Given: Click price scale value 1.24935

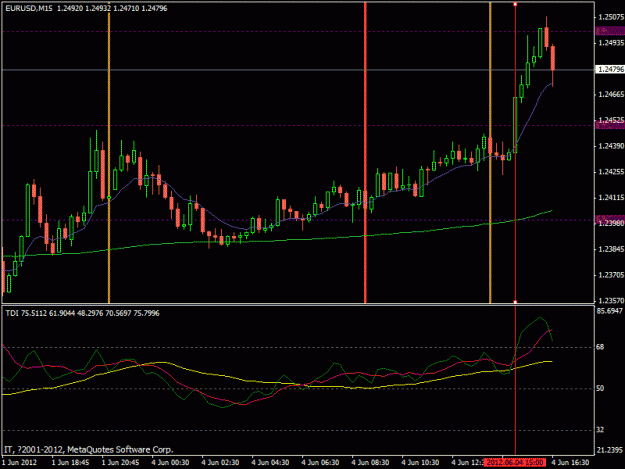Looking at the screenshot, I should 611,43.
